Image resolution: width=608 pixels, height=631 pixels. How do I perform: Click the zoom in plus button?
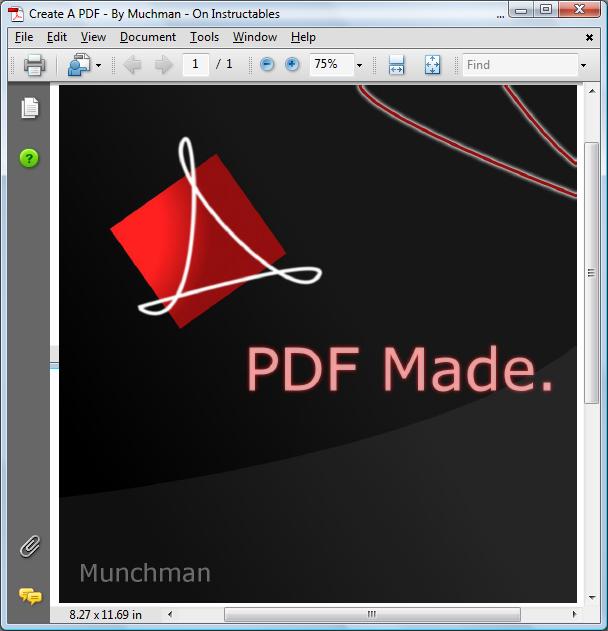292,64
